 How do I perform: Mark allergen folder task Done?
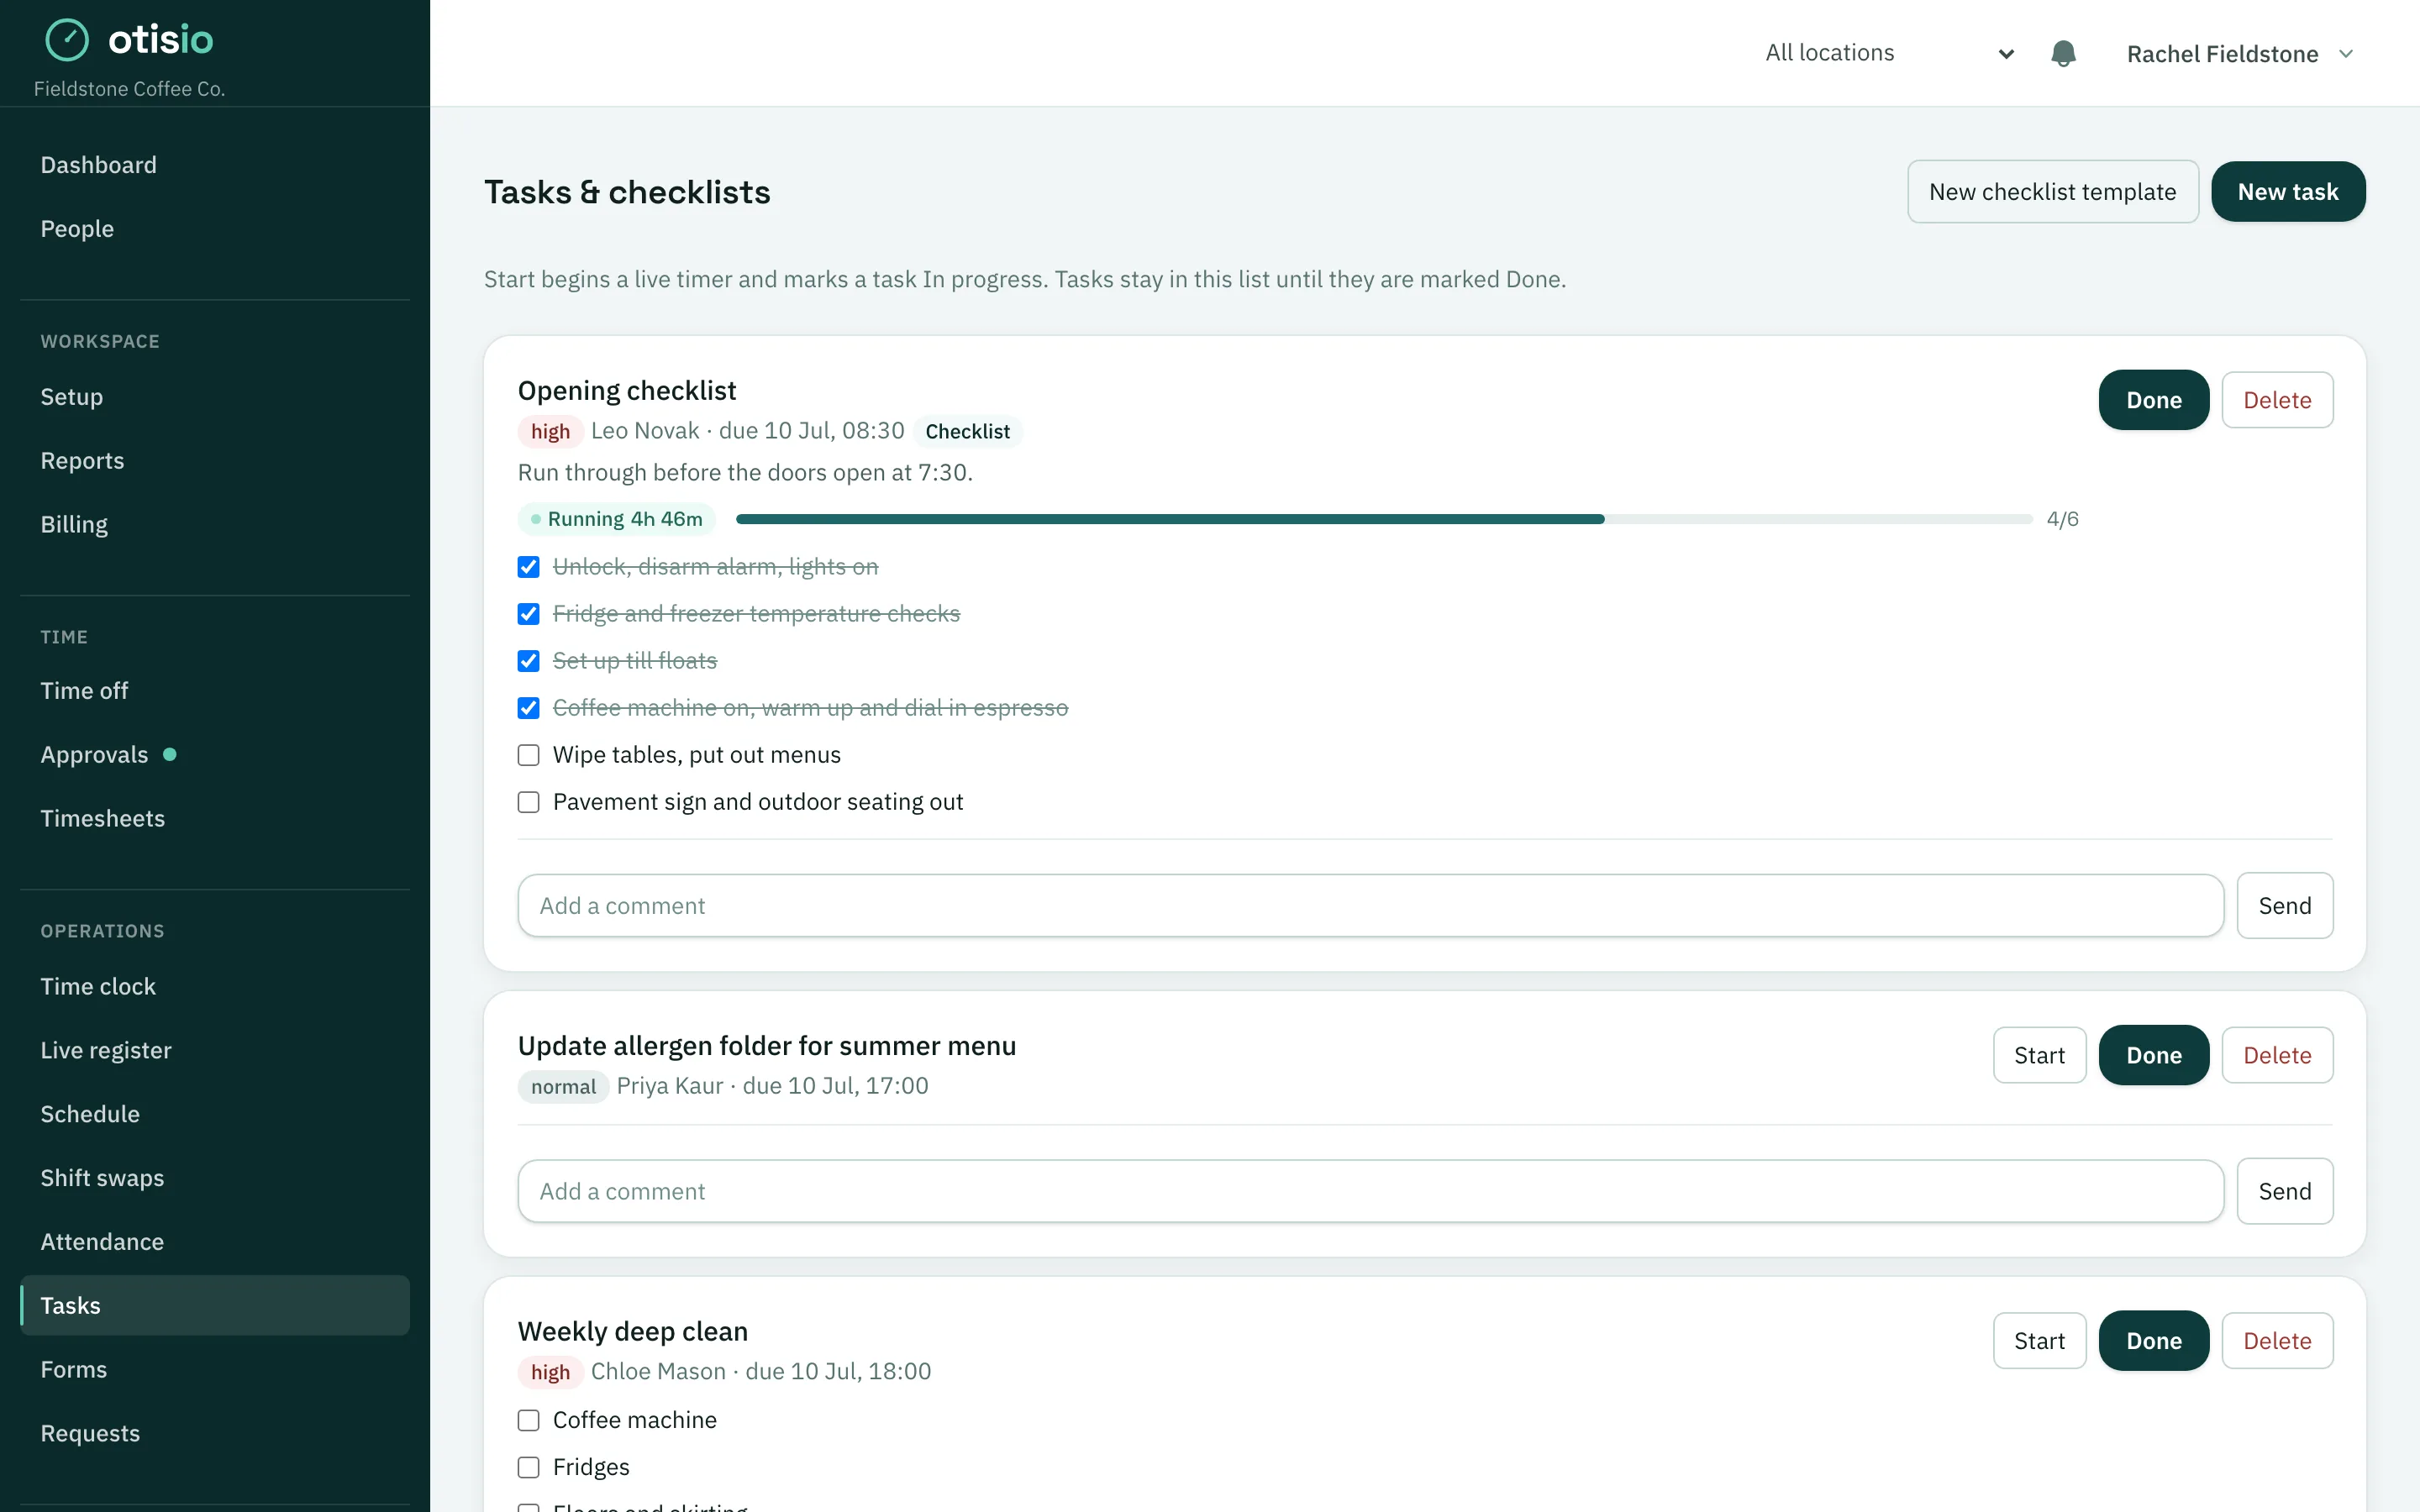coord(2153,1055)
